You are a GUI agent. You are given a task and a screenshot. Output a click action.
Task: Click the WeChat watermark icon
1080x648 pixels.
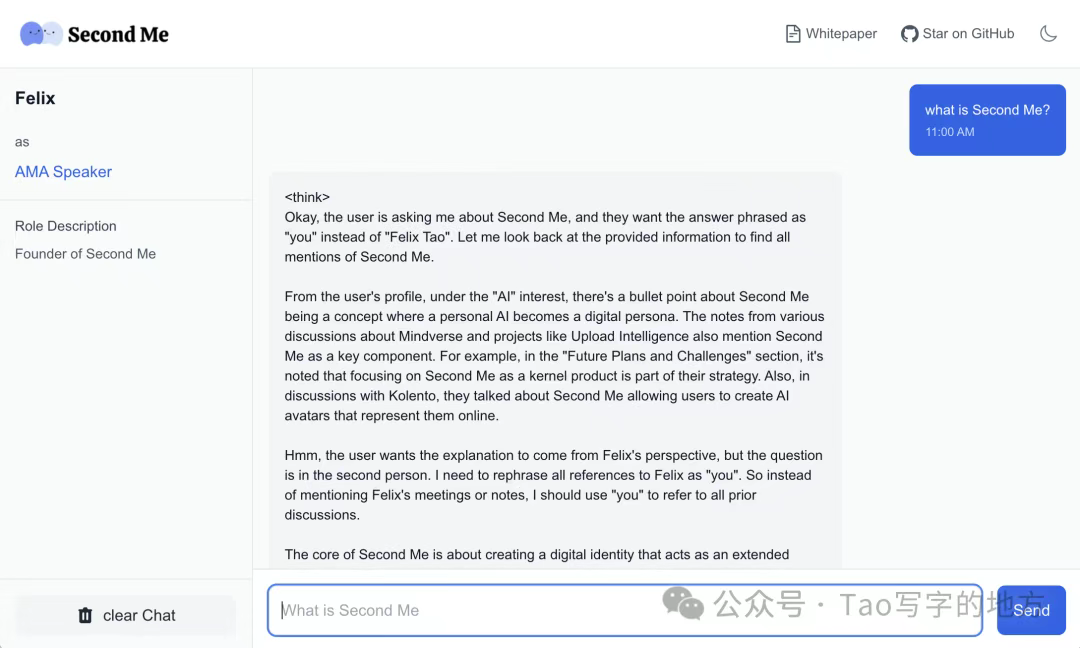684,603
